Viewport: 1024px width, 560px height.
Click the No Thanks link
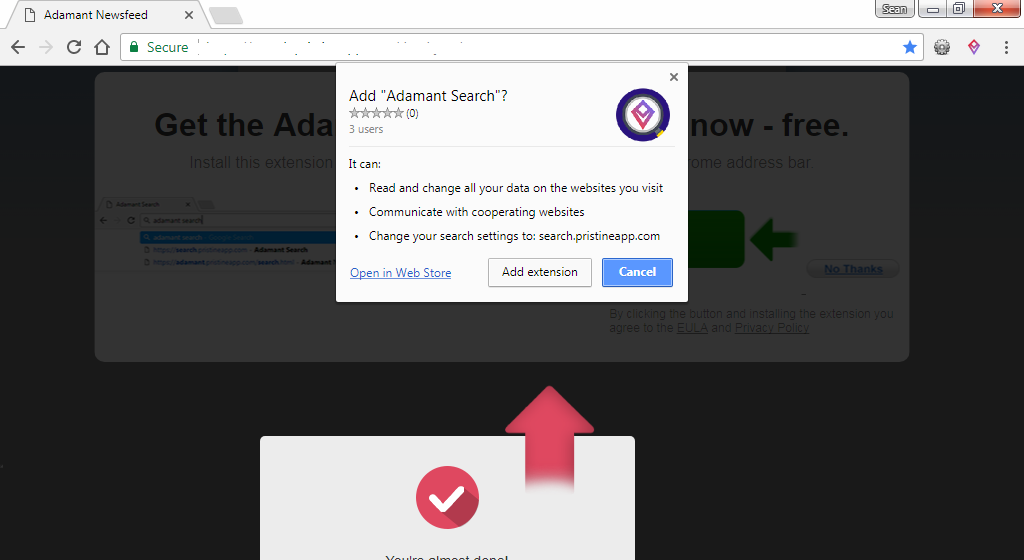[853, 269]
